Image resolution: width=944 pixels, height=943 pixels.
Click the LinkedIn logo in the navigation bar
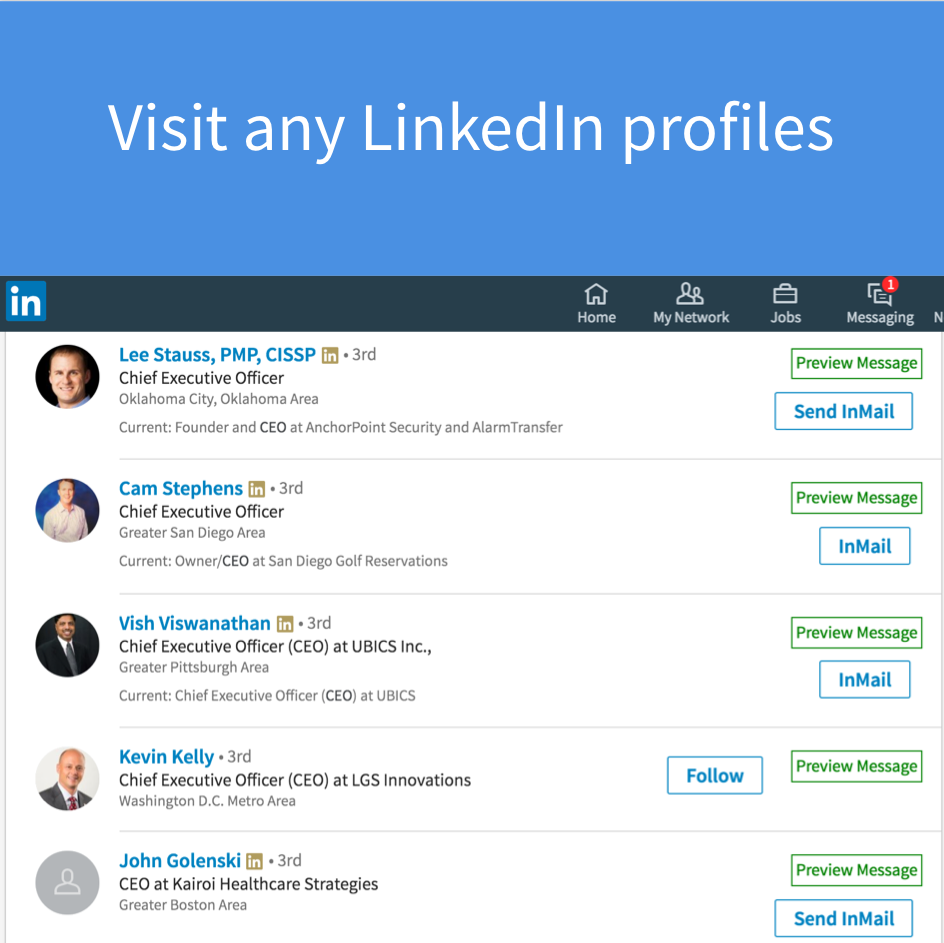tap(25, 301)
